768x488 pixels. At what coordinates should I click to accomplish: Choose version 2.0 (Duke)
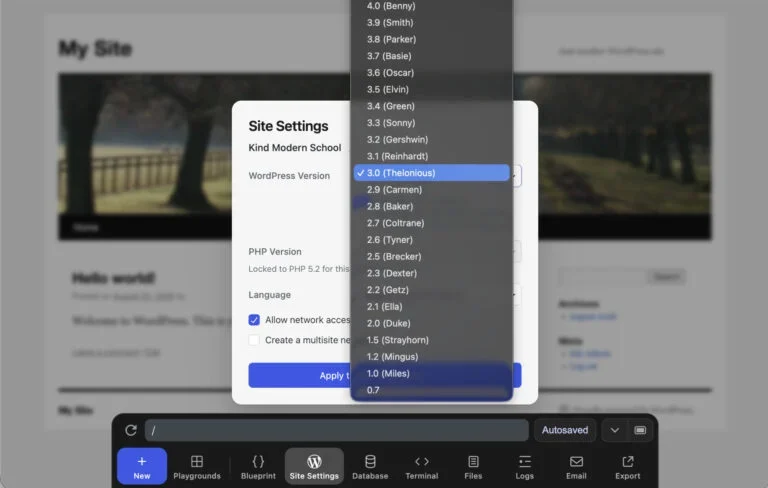[x=432, y=323]
